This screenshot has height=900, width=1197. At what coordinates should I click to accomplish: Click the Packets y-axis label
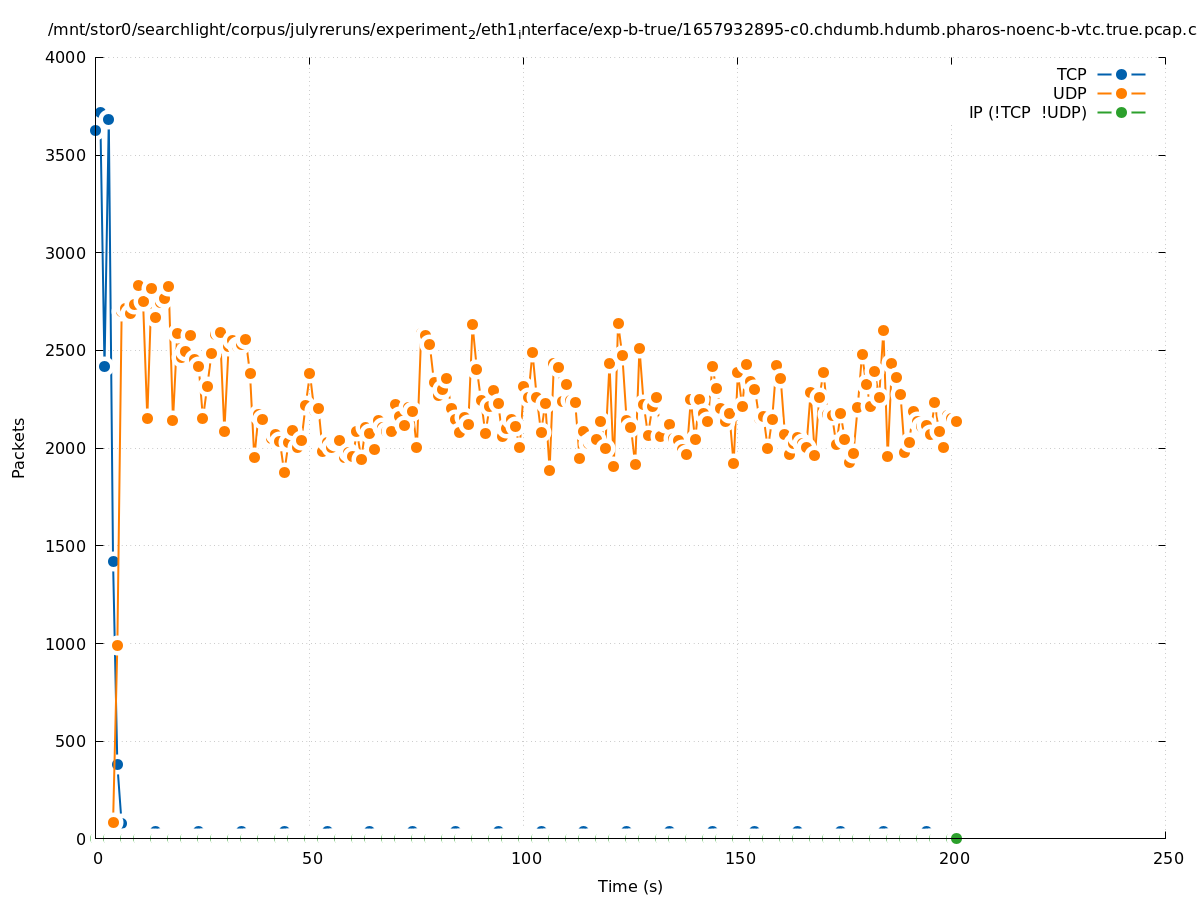pos(19,447)
